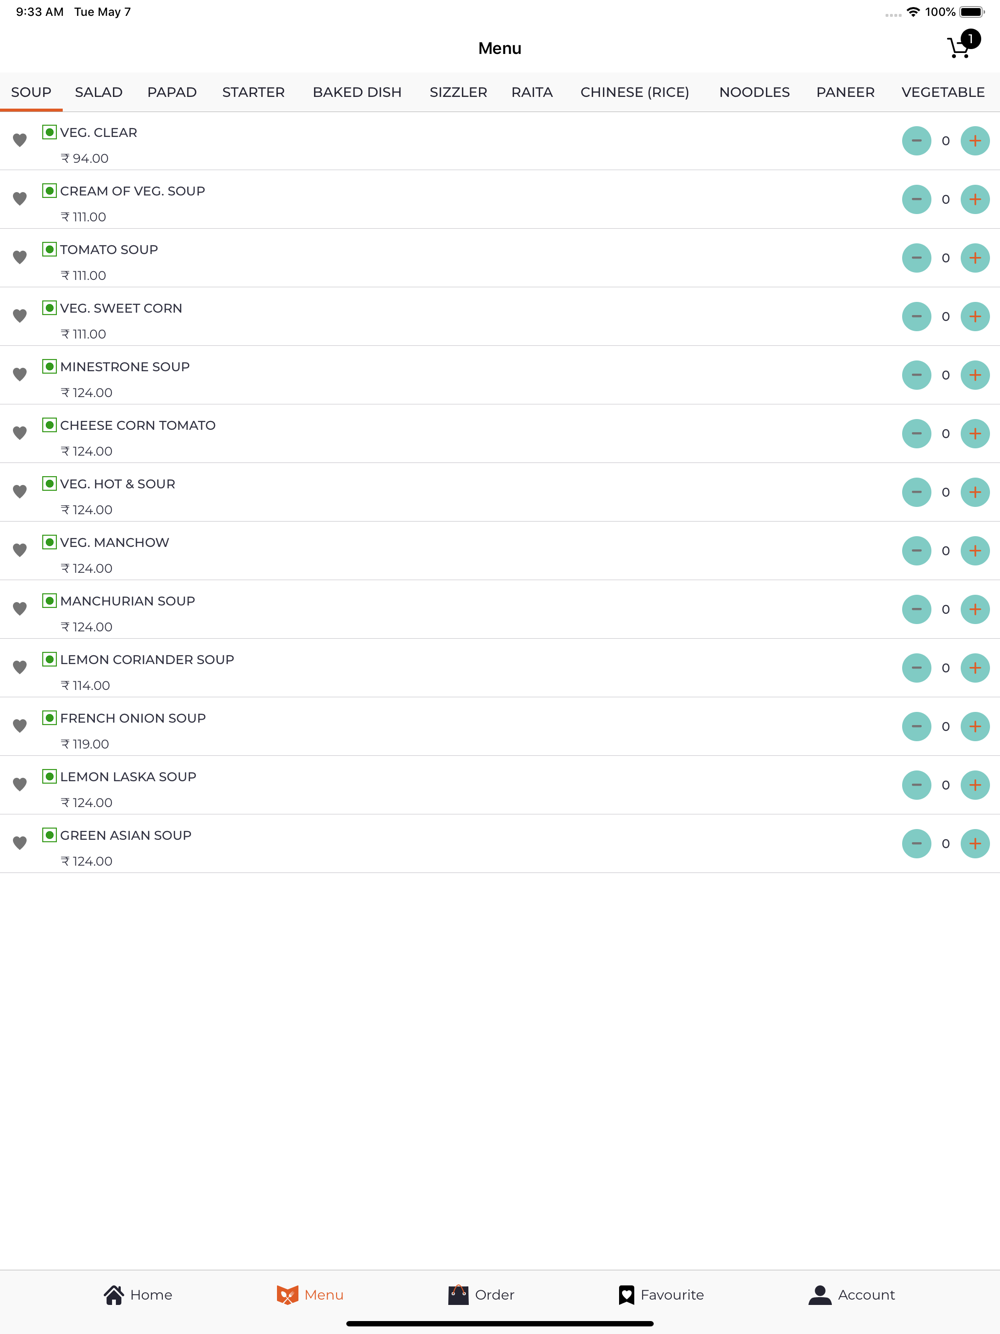The image size is (1000, 1334).
Task: Select the FRENCH ONION SOUP item
Action: [500, 727]
